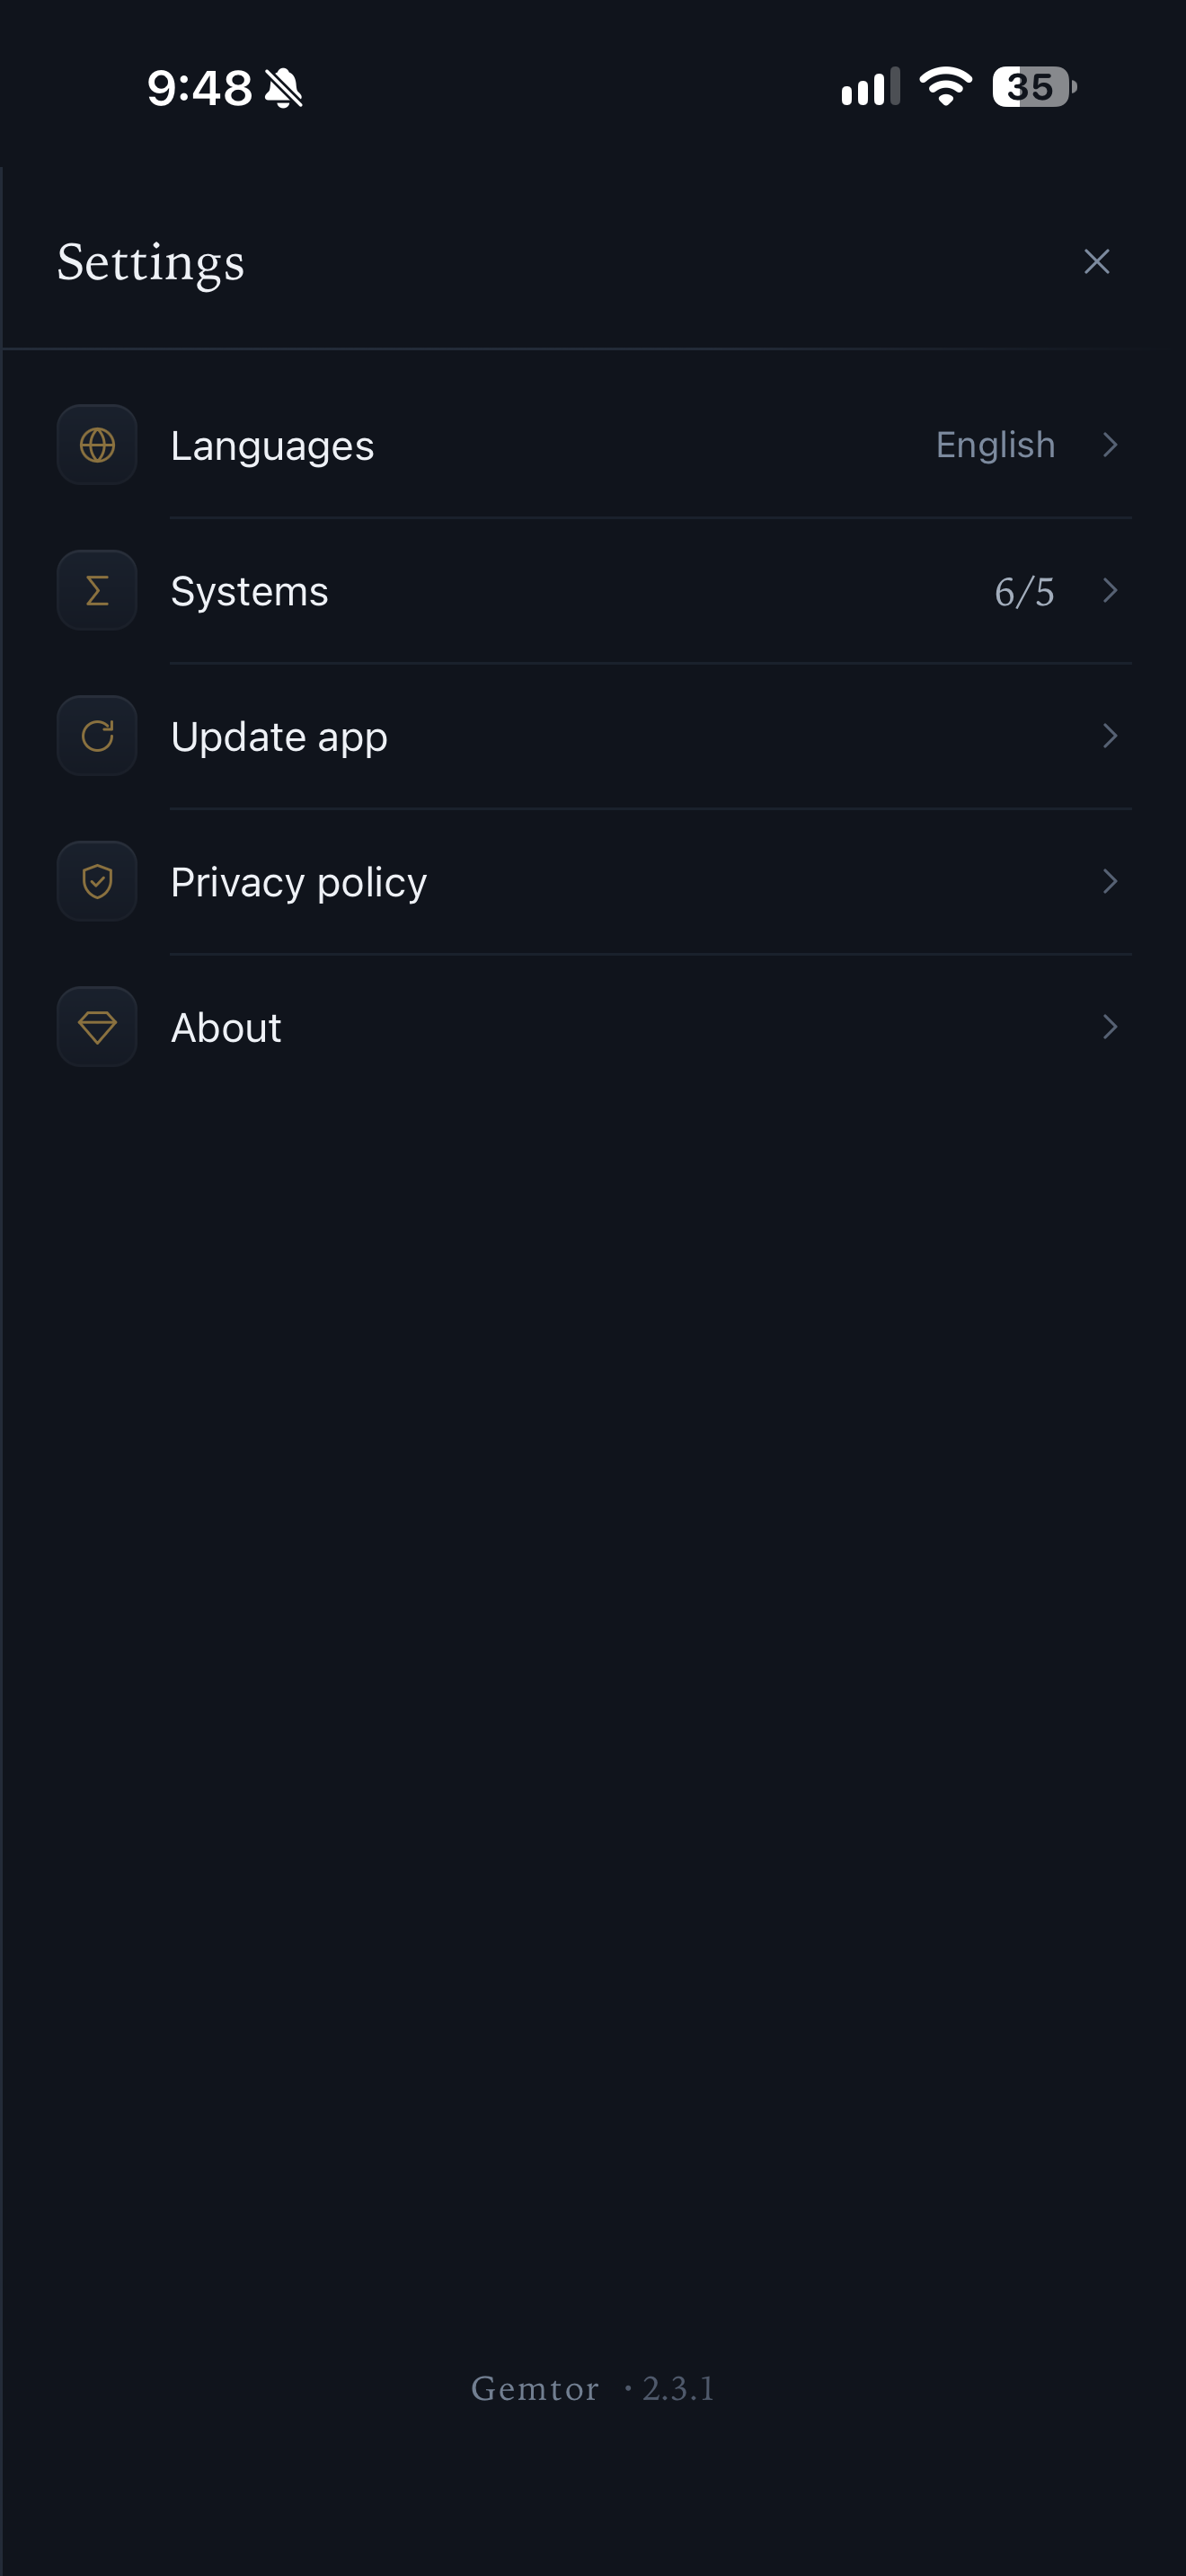Viewport: 1186px width, 2576px height.
Task: Open the Languages menu entry
Action: (593, 445)
